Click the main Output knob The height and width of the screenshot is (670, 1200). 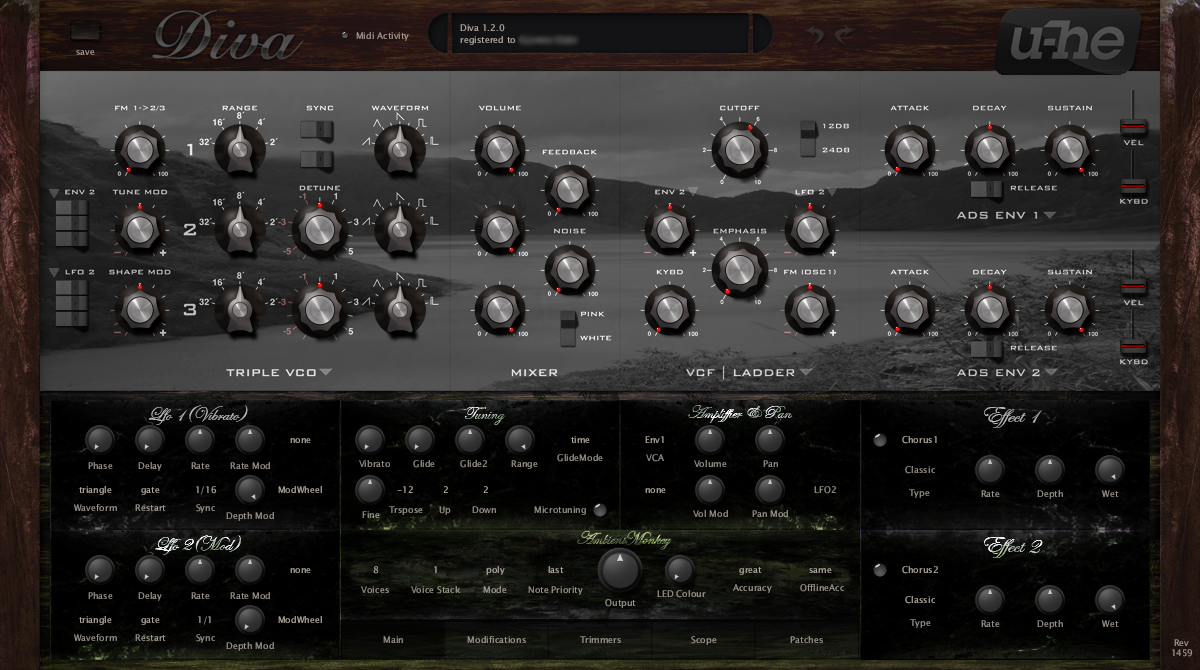pyautogui.click(x=620, y=570)
